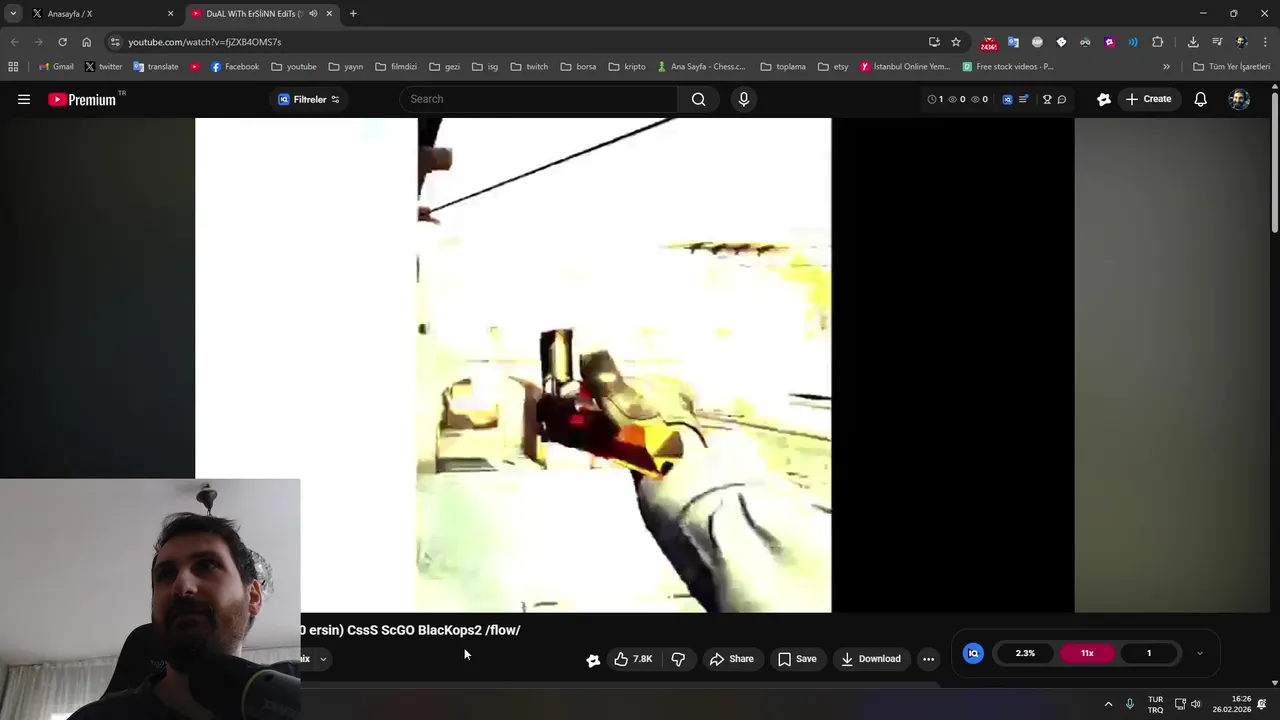This screenshot has width=1280, height=720.
Task: Click the video player frame
Action: (x=634, y=365)
